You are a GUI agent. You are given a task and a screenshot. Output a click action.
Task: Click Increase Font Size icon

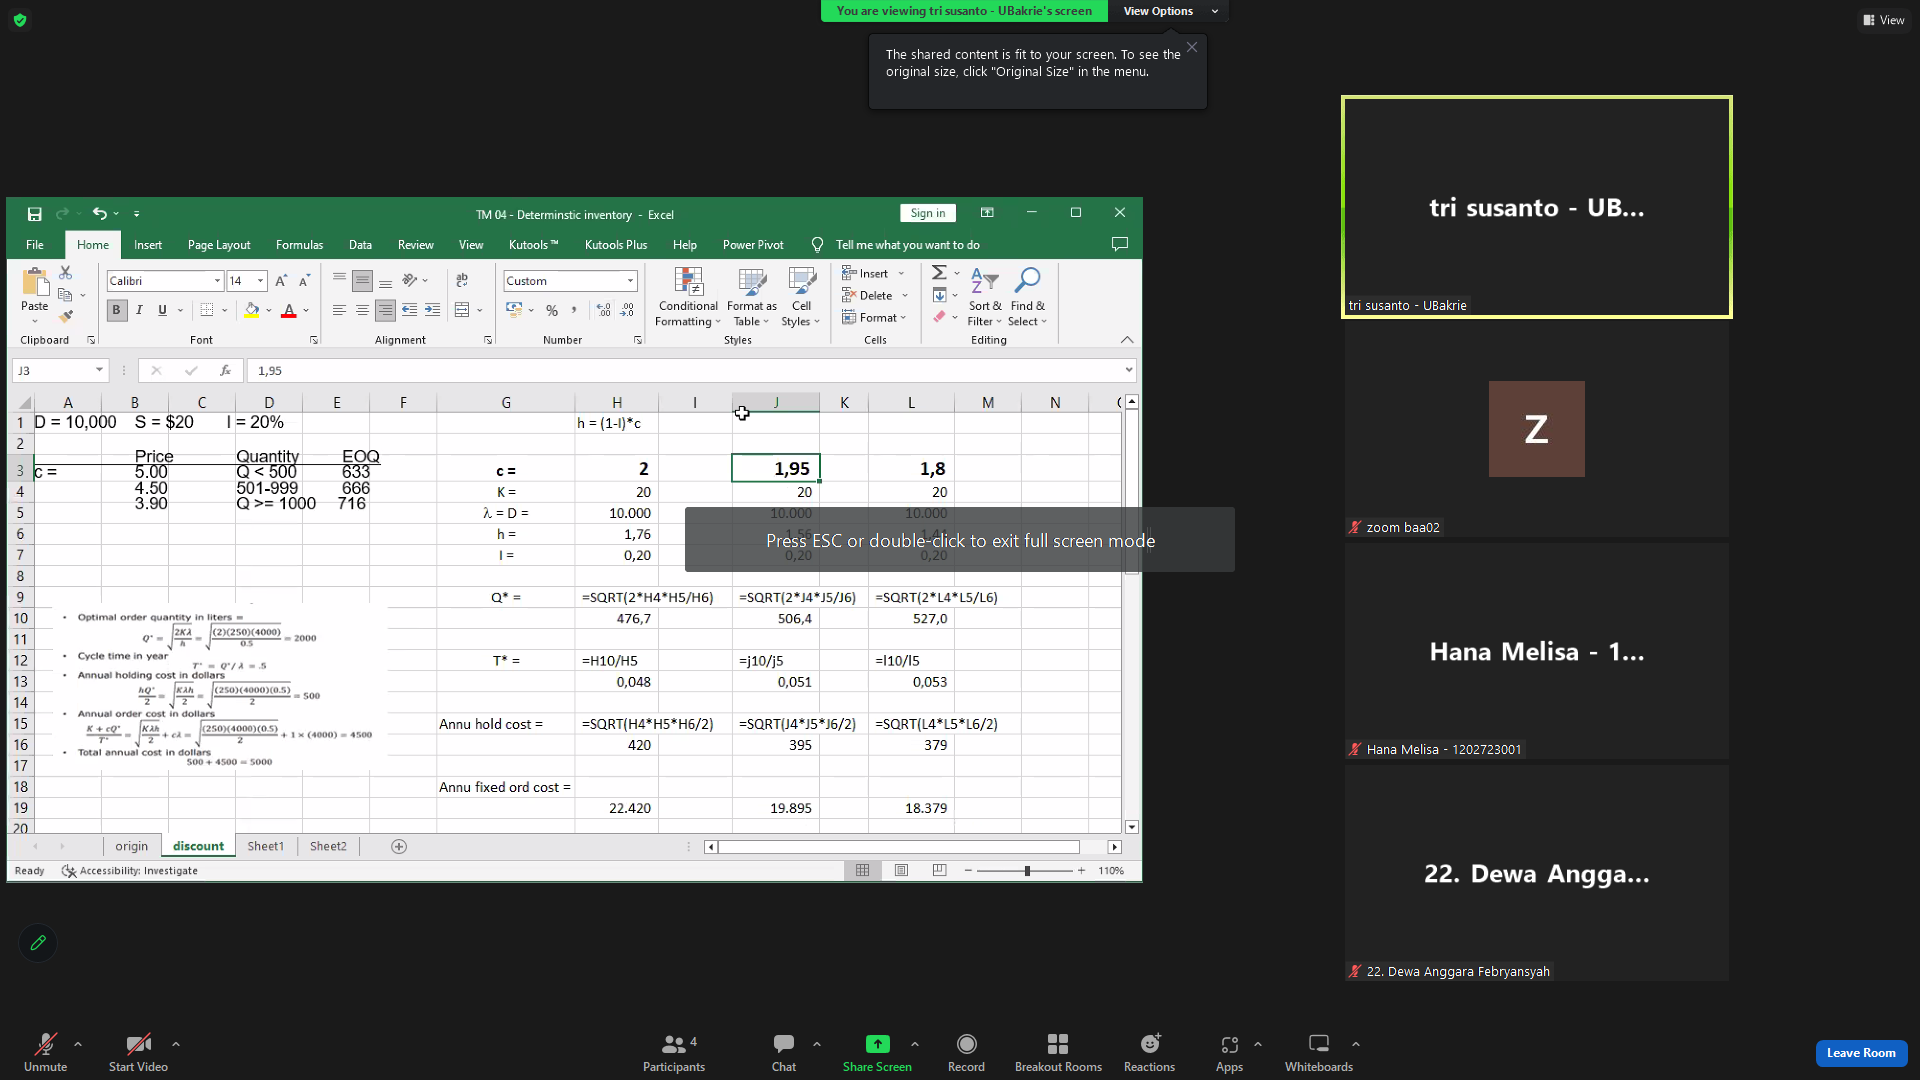281,281
